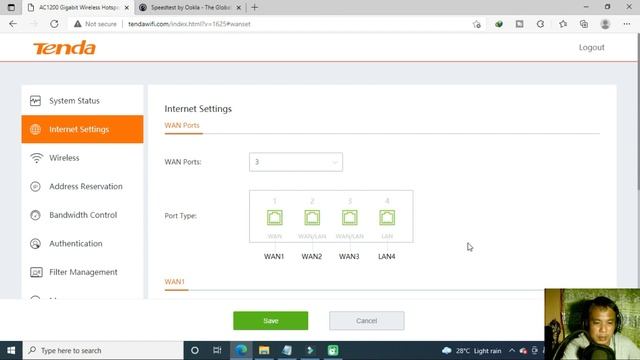Select the port 1 WAN port icon
640x360 pixels.
(x=275, y=218)
